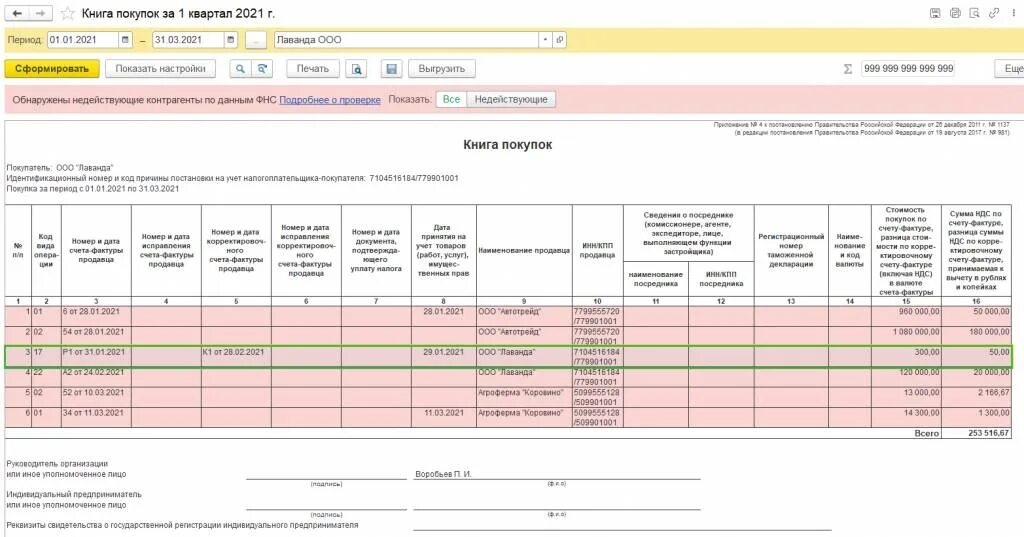
Task: Open calendar for start date 01.01.2021
Action: [x=125, y=40]
